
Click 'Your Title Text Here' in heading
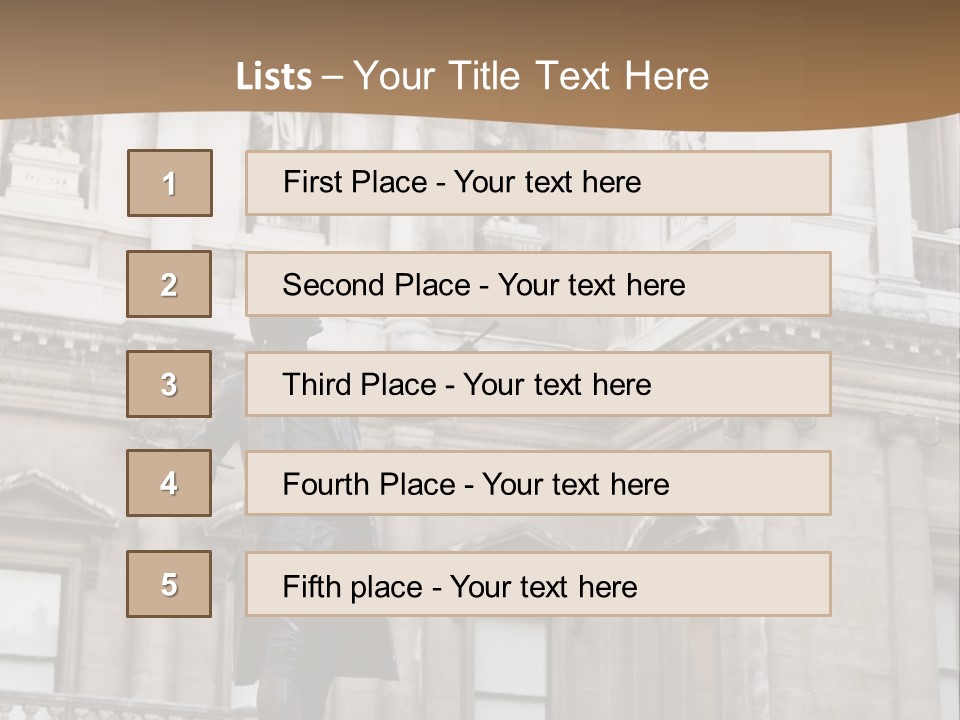point(531,76)
